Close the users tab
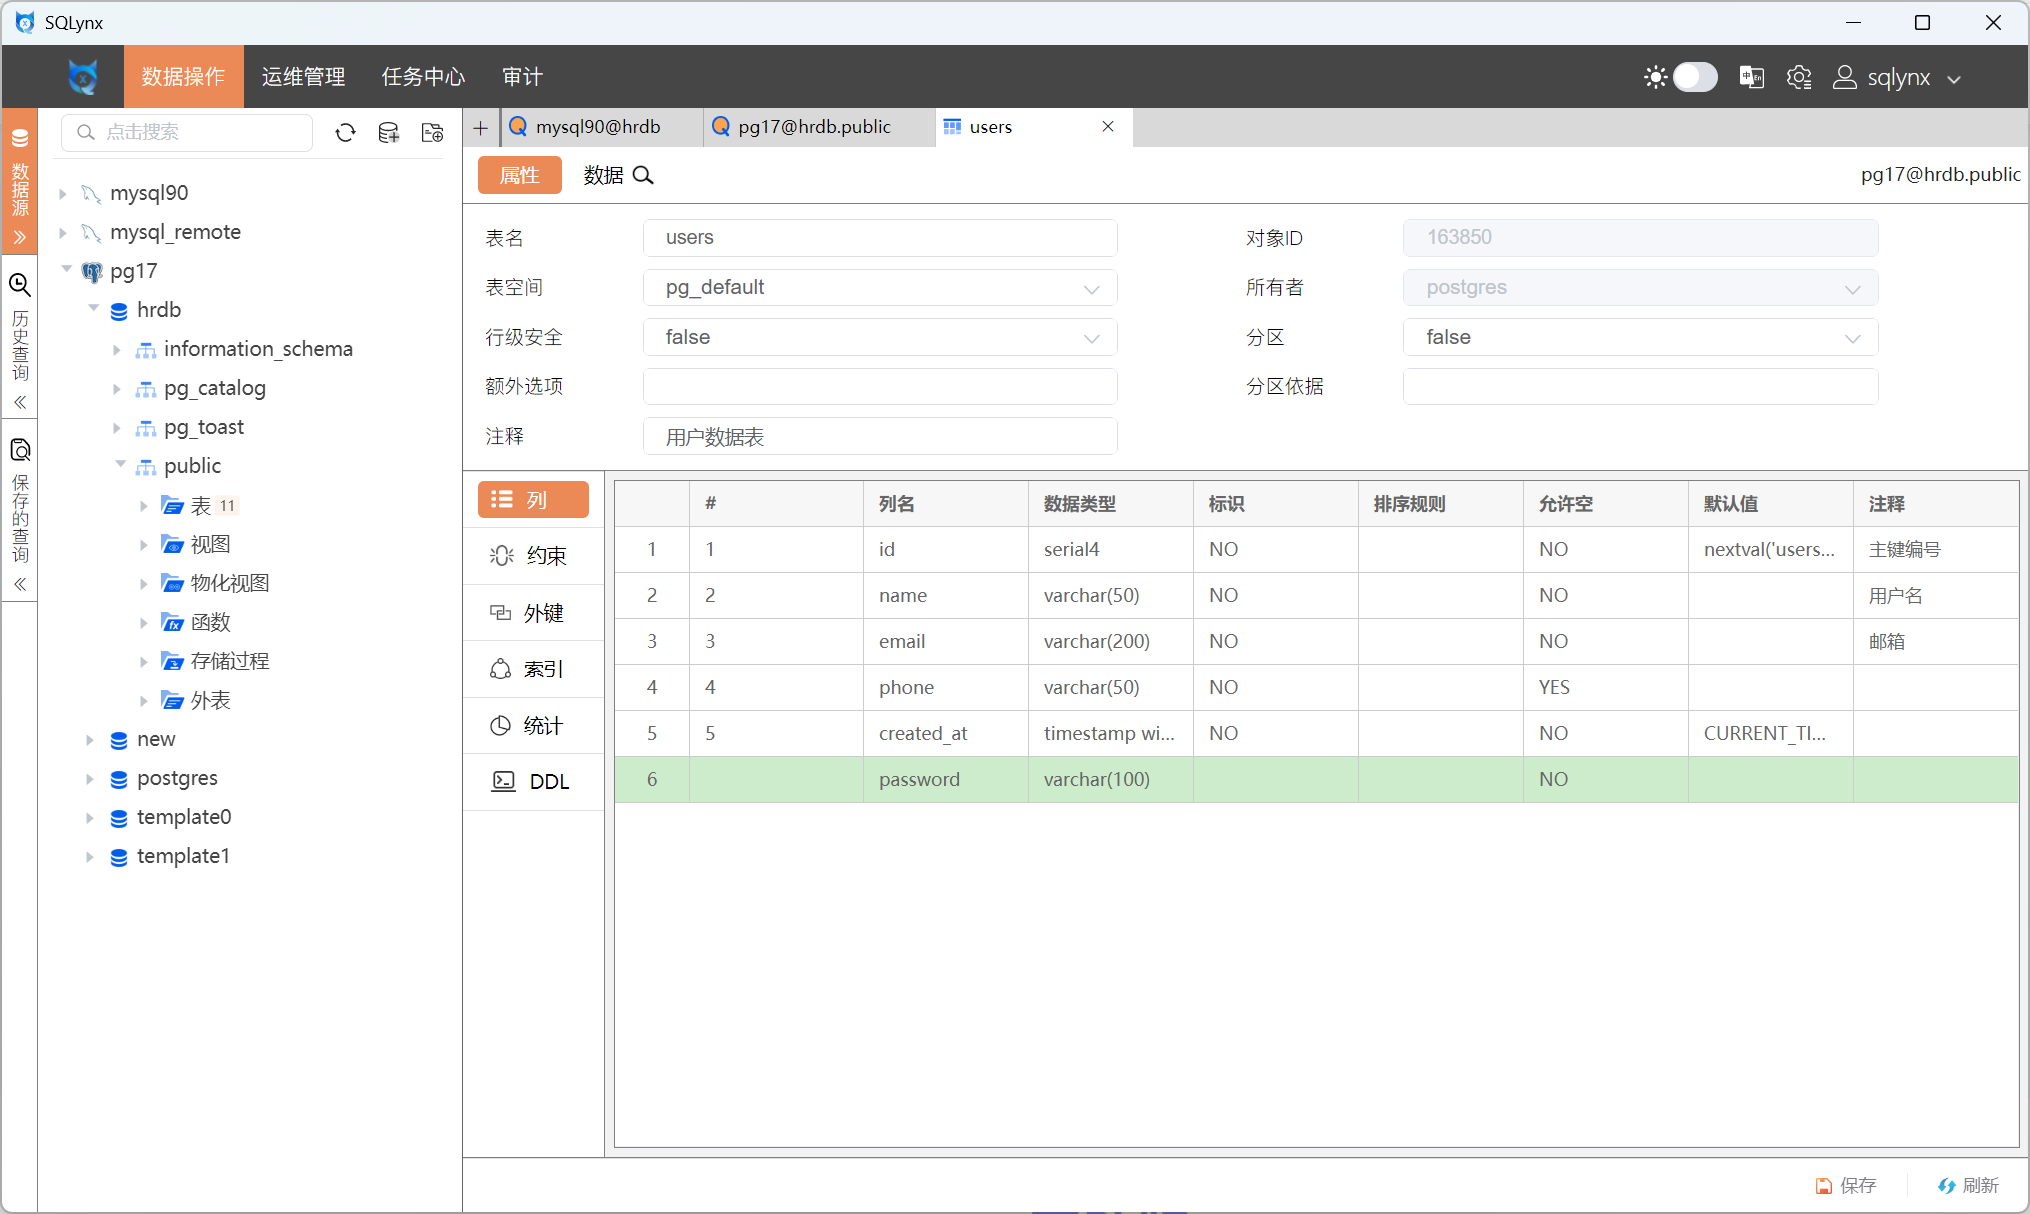2030x1214 pixels. tap(1108, 126)
